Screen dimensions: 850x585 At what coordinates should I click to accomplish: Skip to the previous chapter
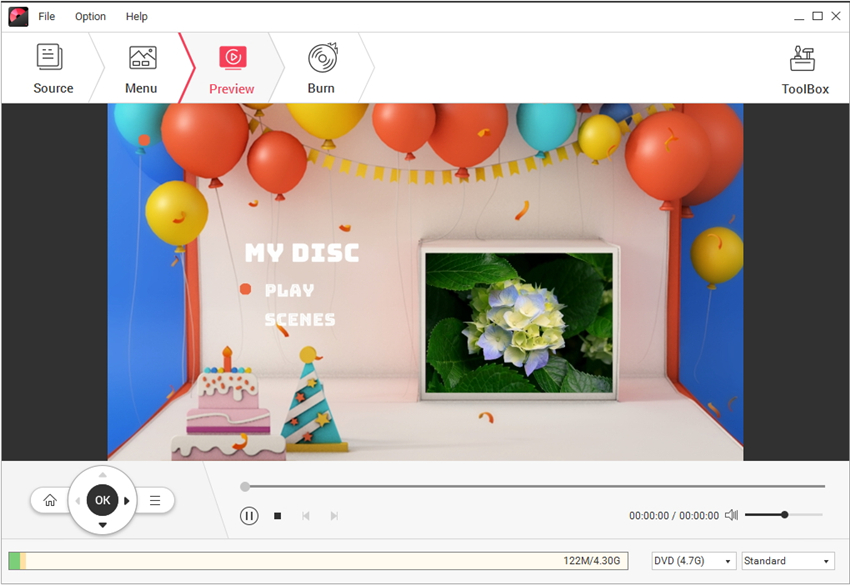pos(306,516)
